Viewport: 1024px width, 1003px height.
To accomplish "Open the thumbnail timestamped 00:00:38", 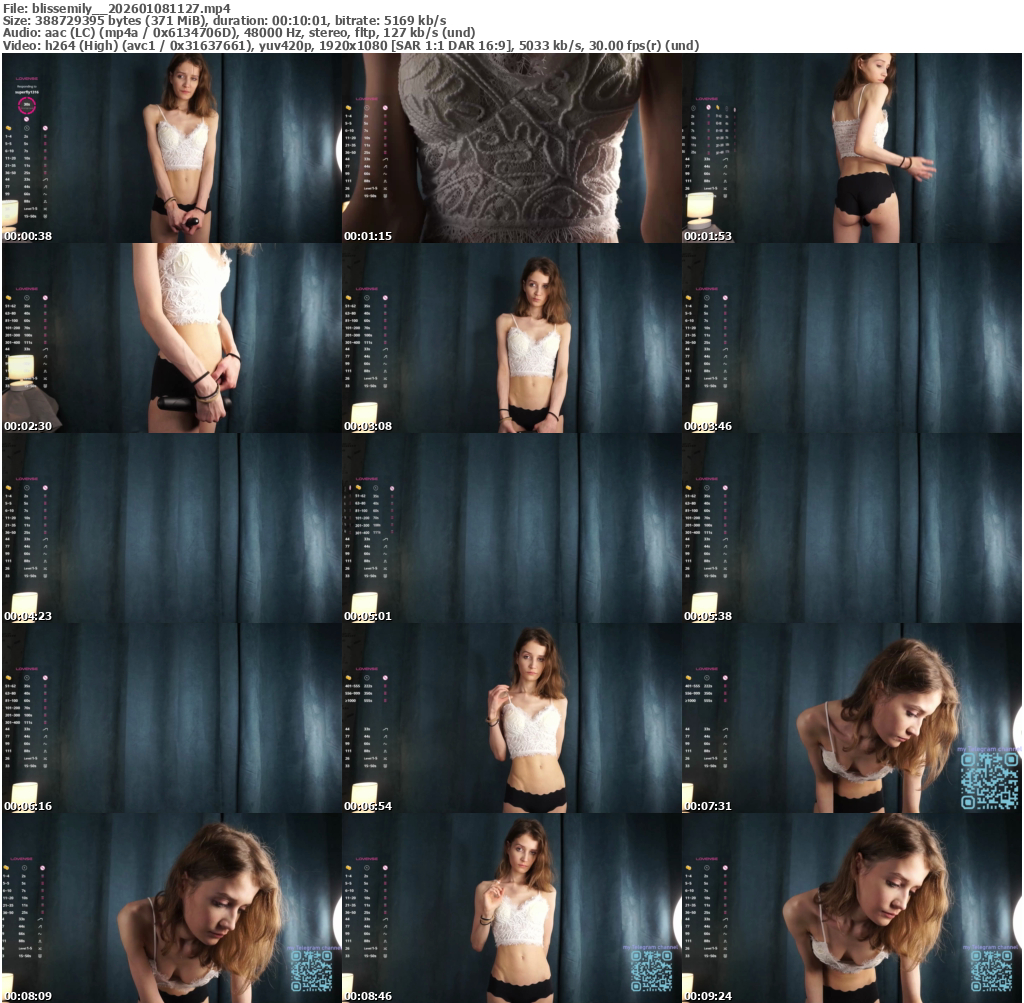I will 171,148.
